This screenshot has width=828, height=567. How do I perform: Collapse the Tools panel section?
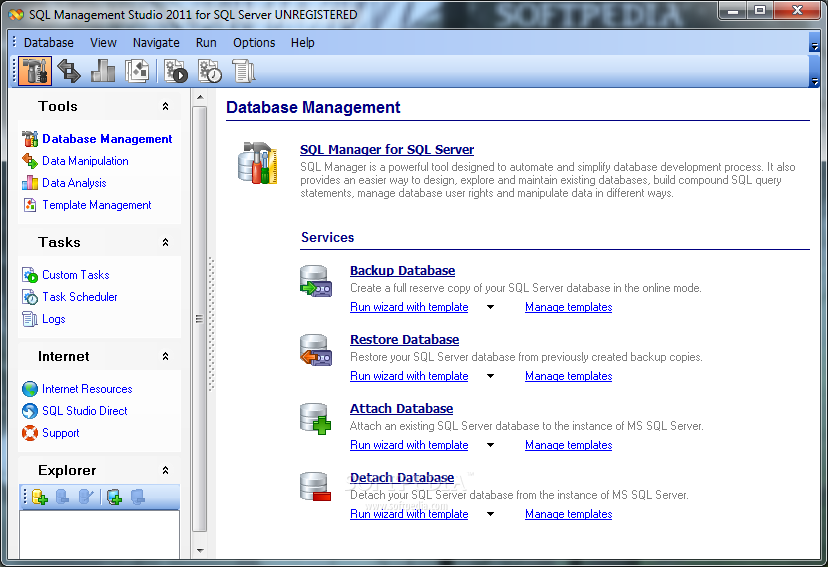[x=166, y=107]
